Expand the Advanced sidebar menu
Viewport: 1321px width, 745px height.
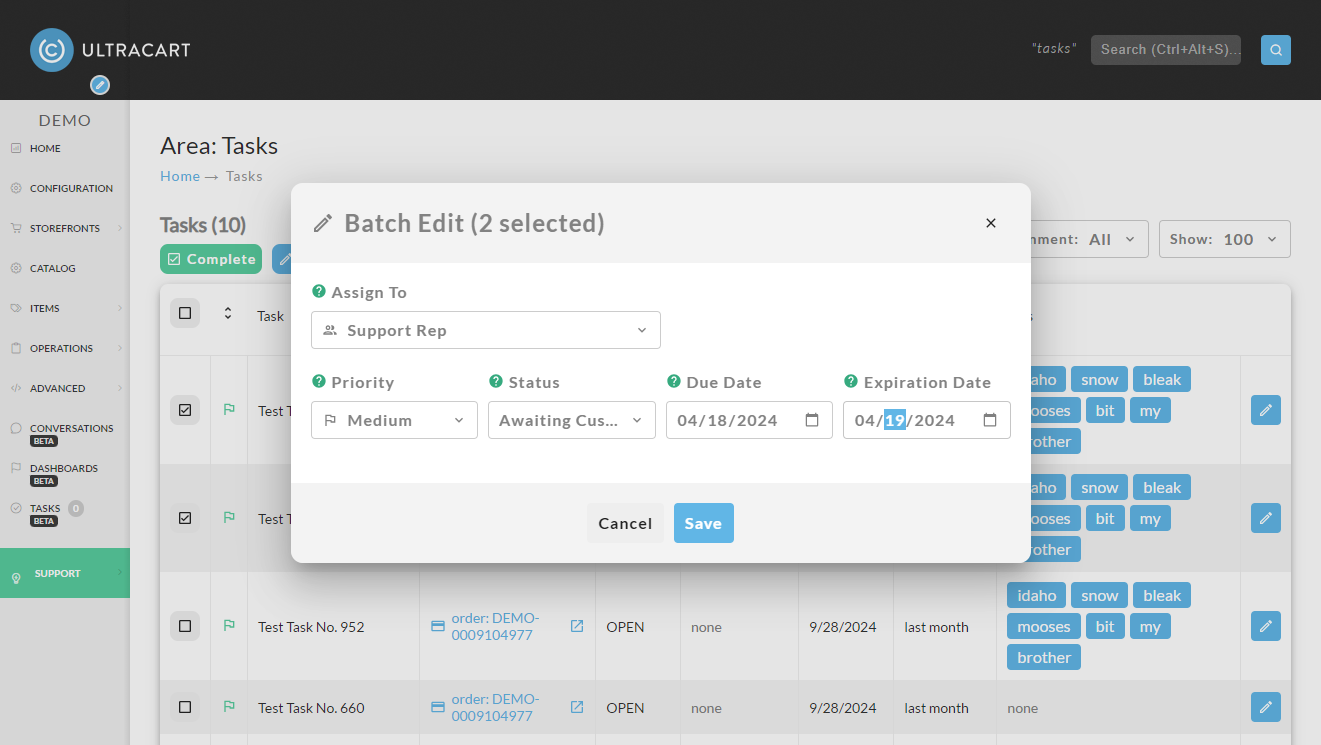65,388
